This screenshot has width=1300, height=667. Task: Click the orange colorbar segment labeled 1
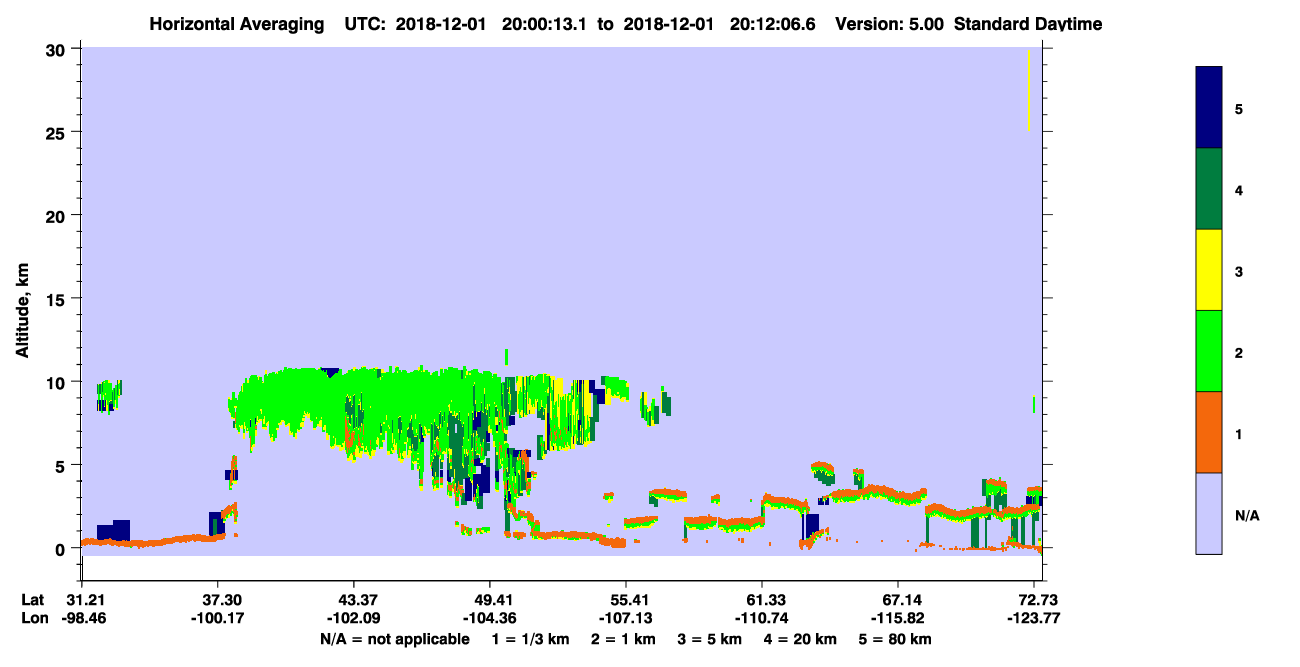tap(1209, 432)
